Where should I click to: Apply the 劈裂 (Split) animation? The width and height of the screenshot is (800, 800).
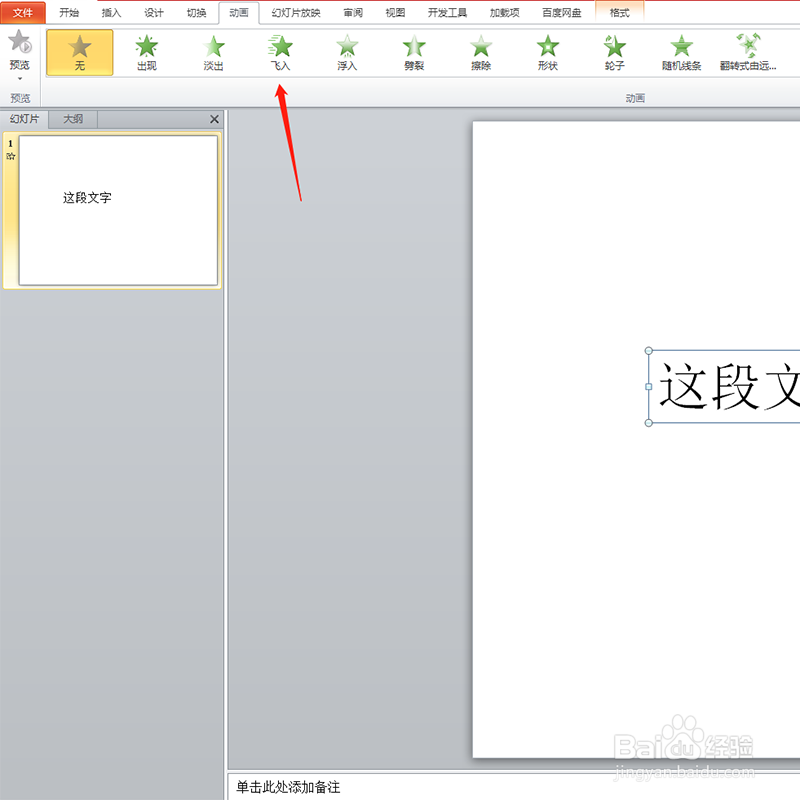414,53
